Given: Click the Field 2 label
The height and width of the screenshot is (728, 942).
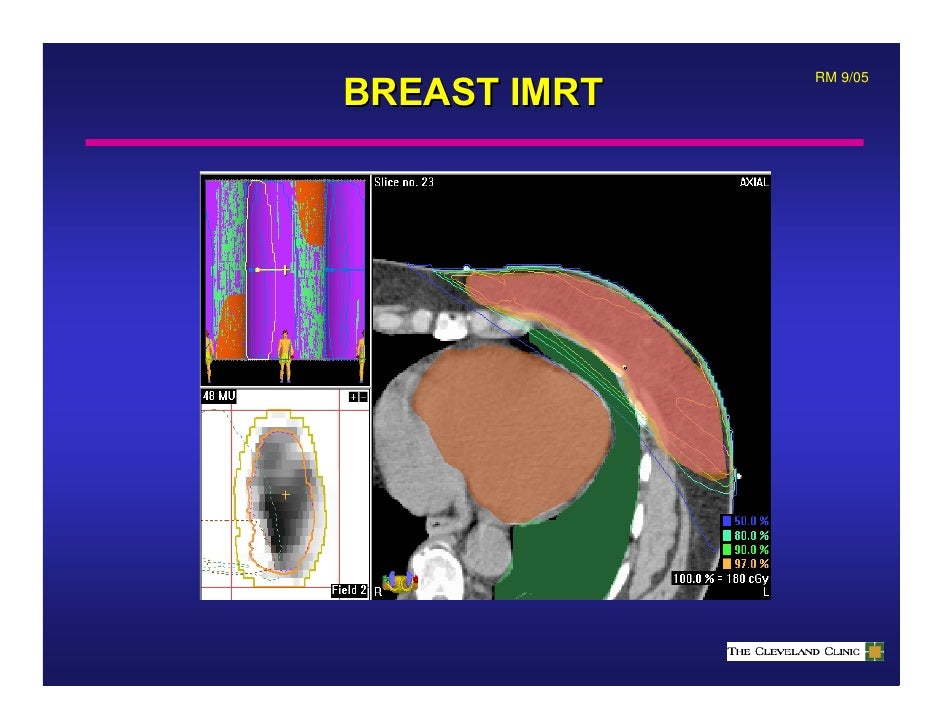Looking at the screenshot, I should pyautogui.click(x=349, y=591).
